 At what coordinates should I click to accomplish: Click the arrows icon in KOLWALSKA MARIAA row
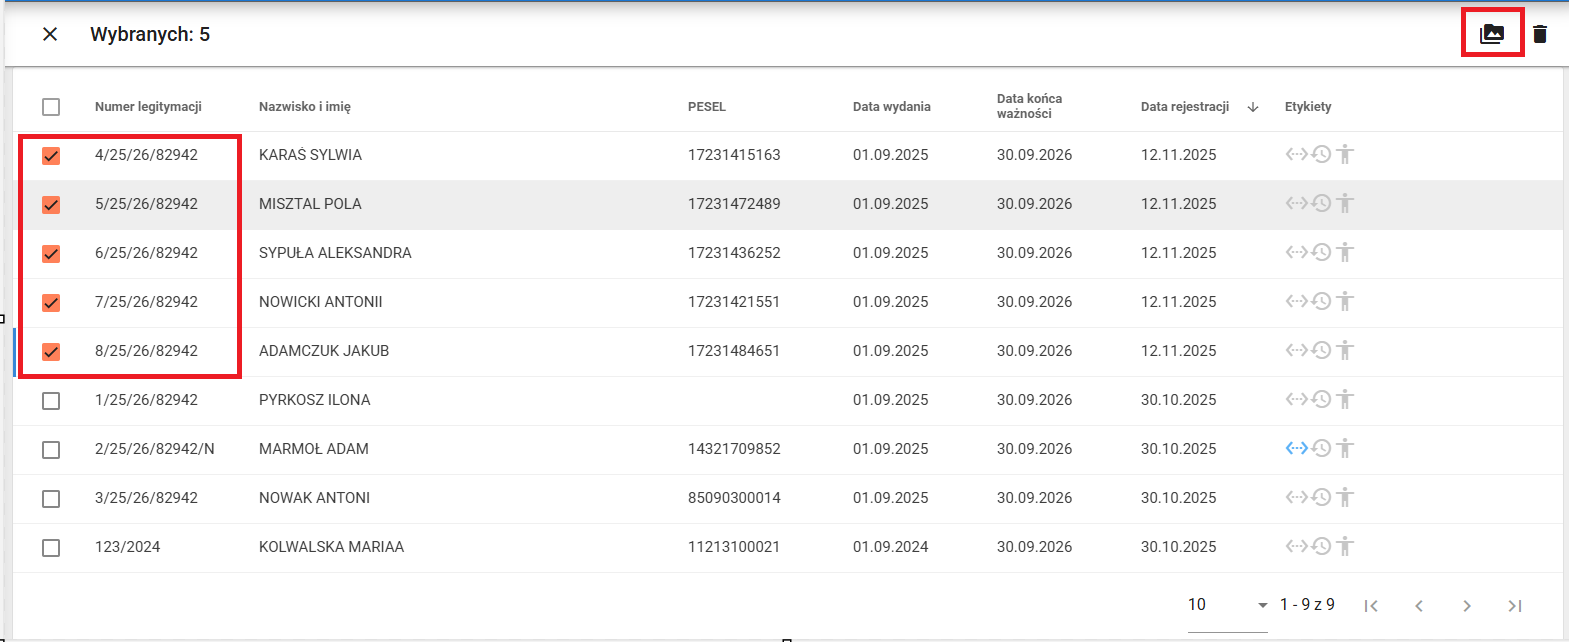coord(1296,546)
